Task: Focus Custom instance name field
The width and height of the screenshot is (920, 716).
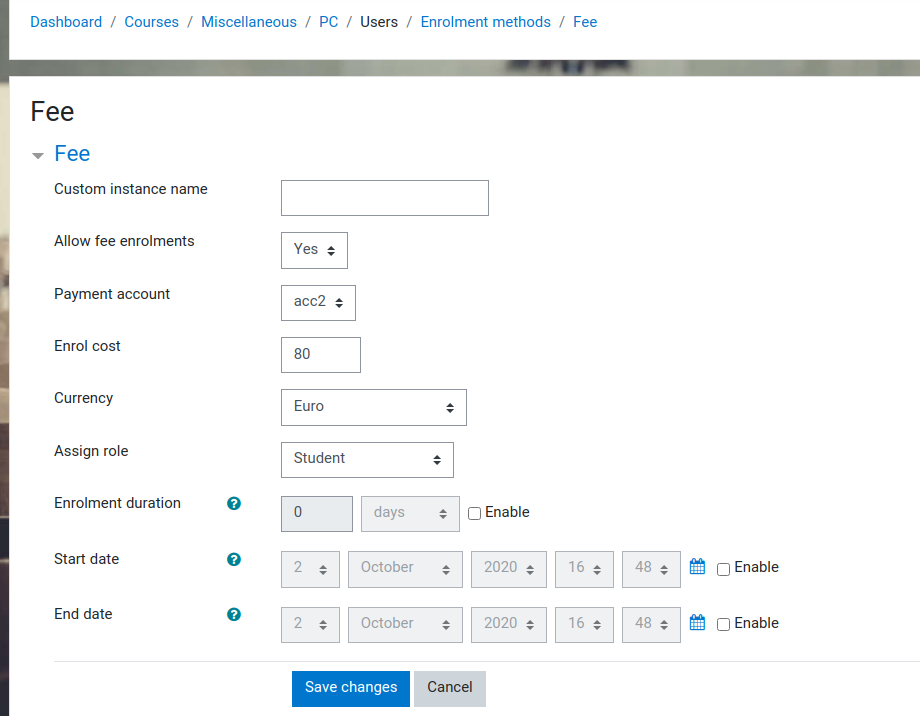Action: pos(385,198)
